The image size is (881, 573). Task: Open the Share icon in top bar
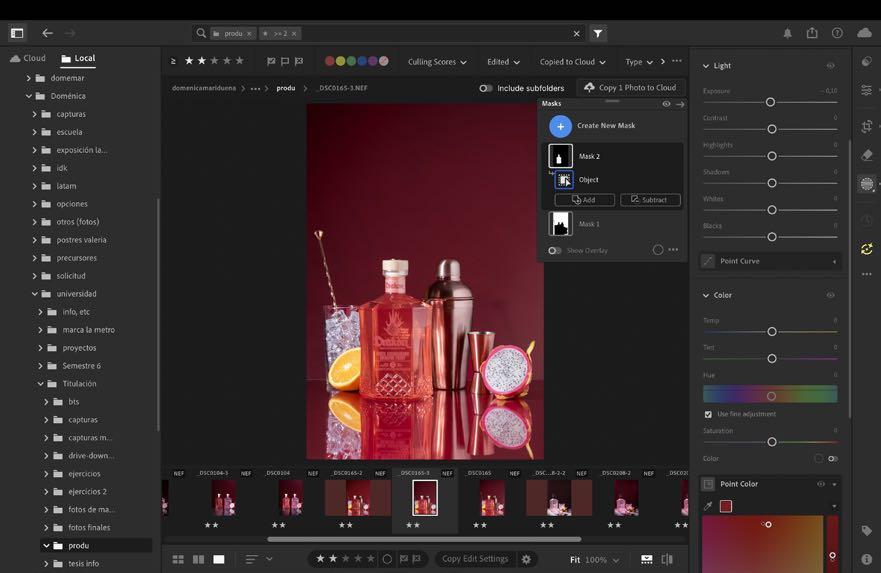click(812, 33)
